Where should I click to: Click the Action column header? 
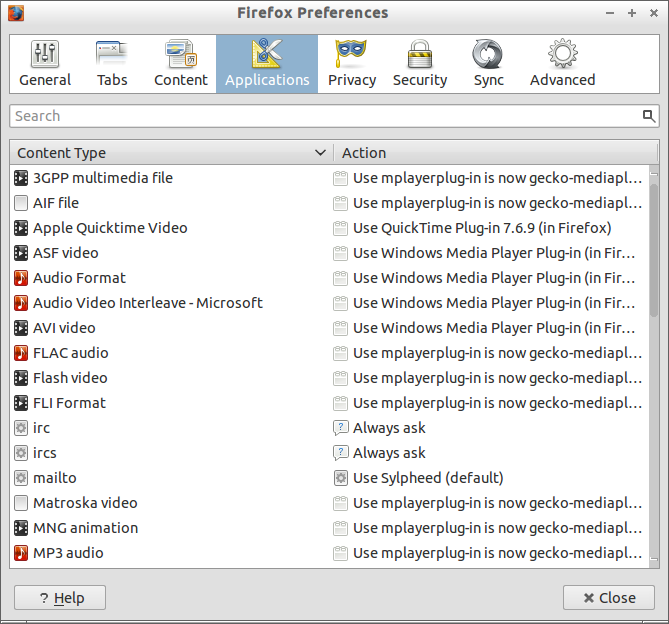tap(496, 153)
